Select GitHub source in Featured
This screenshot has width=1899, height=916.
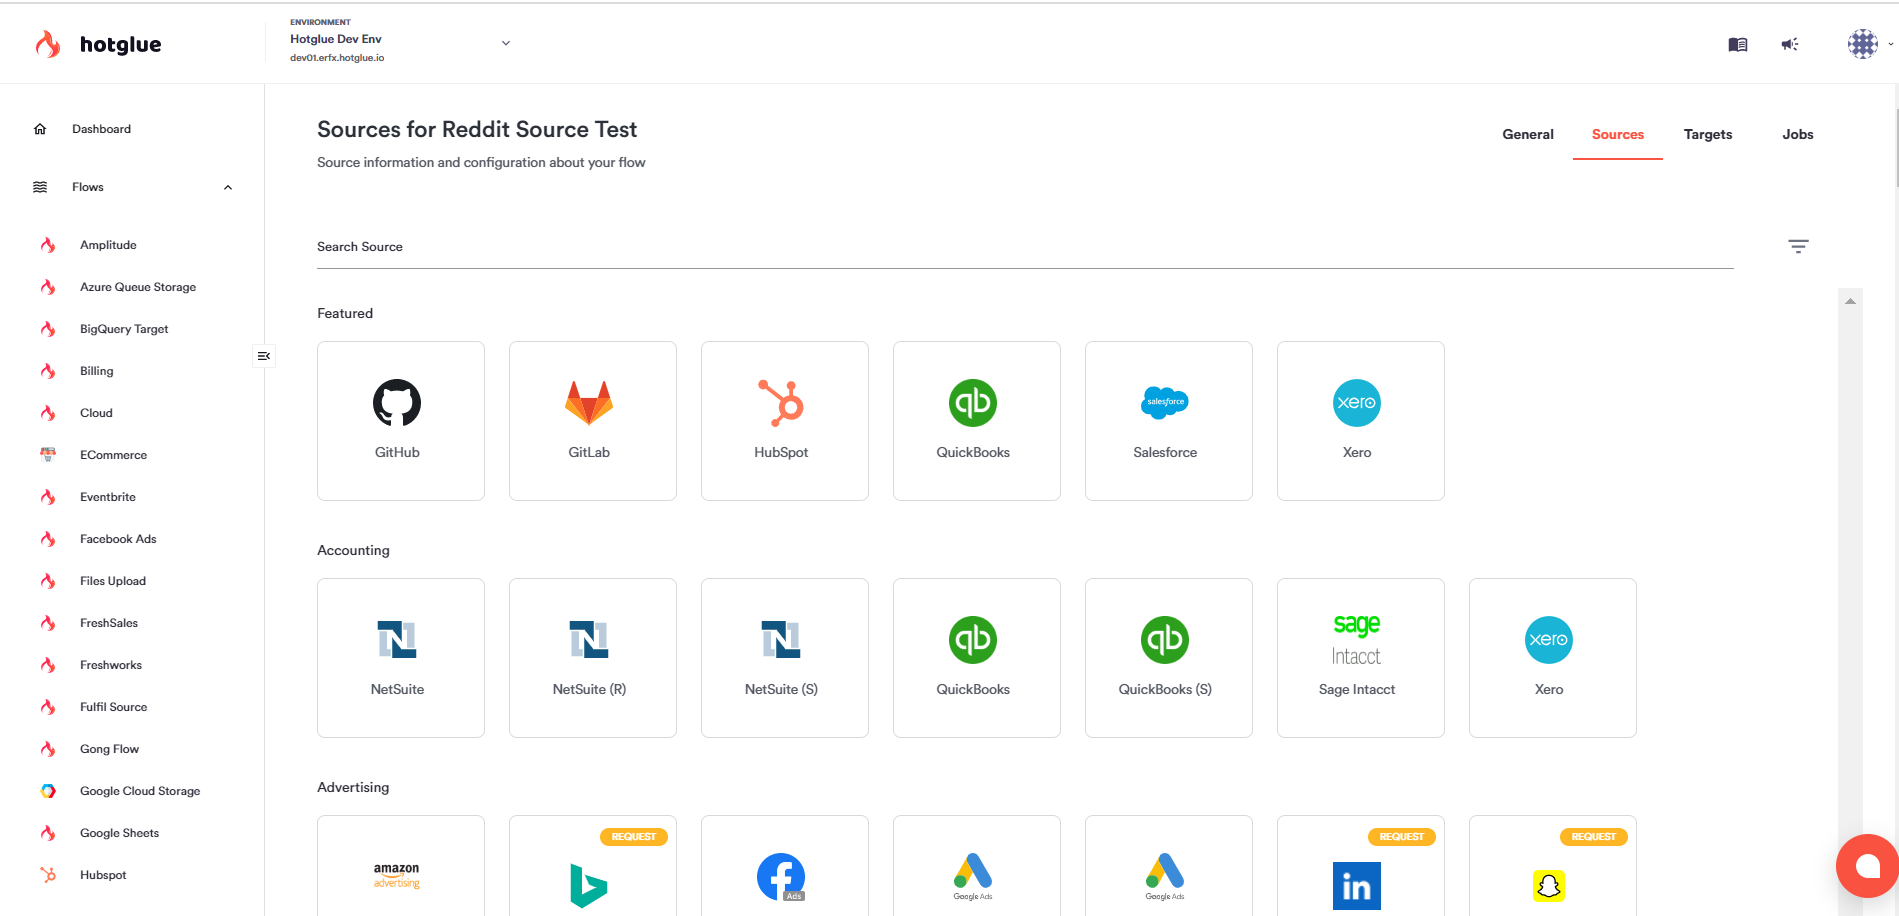(x=401, y=421)
